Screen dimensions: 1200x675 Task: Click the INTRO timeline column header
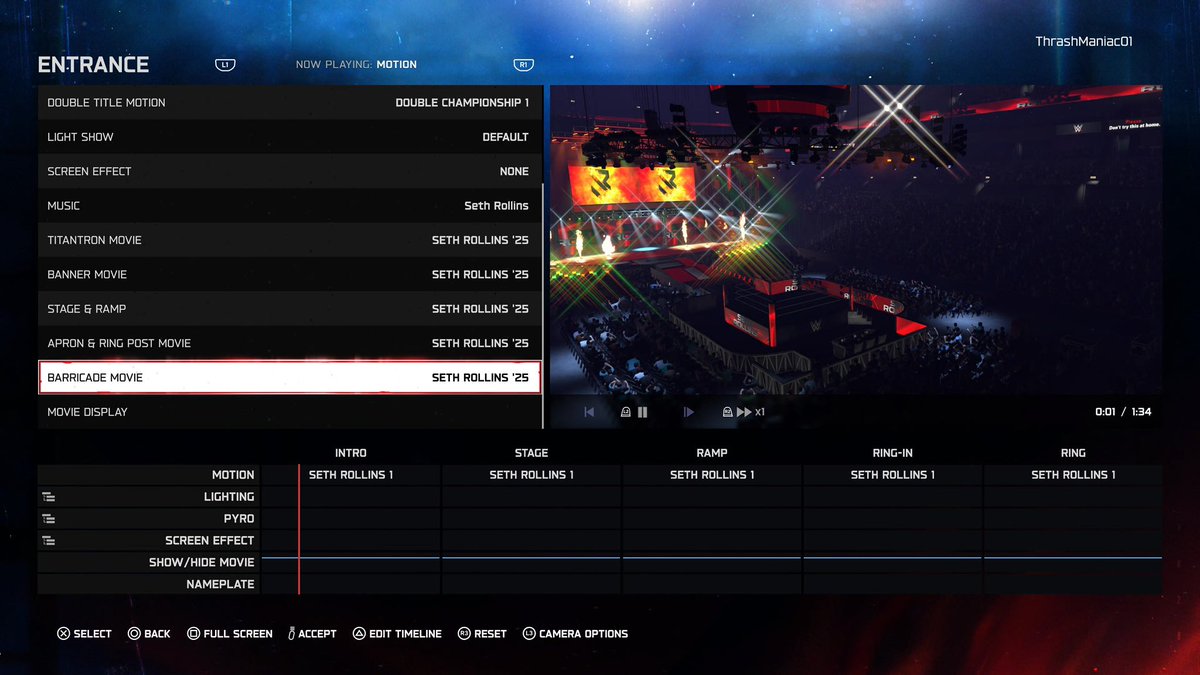point(351,453)
